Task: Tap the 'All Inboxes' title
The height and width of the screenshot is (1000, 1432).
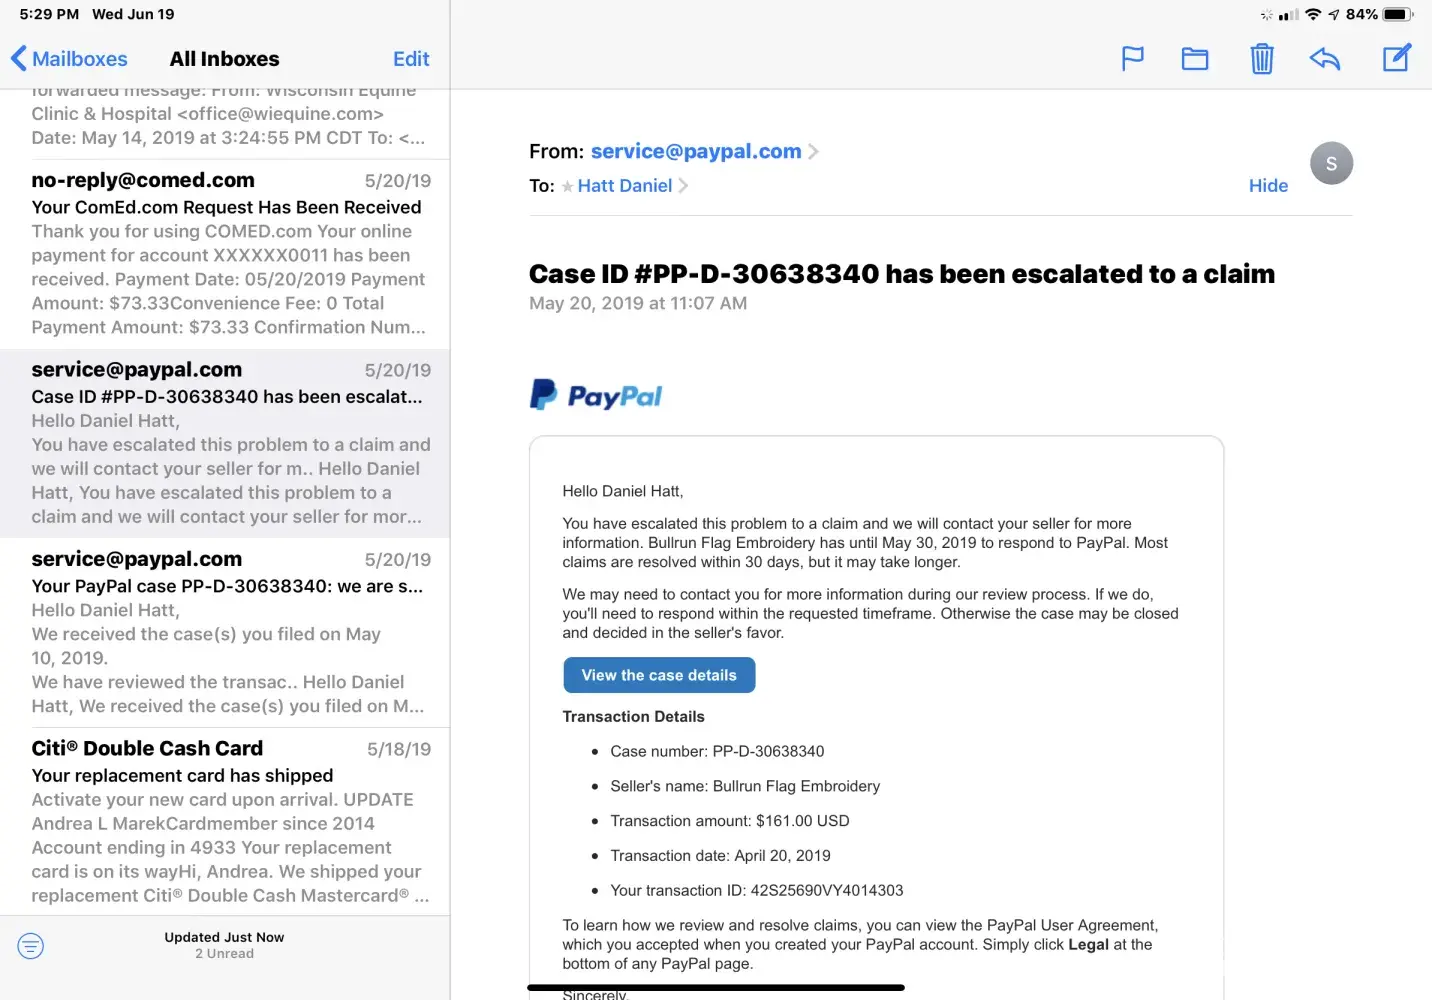Action: (225, 59)
